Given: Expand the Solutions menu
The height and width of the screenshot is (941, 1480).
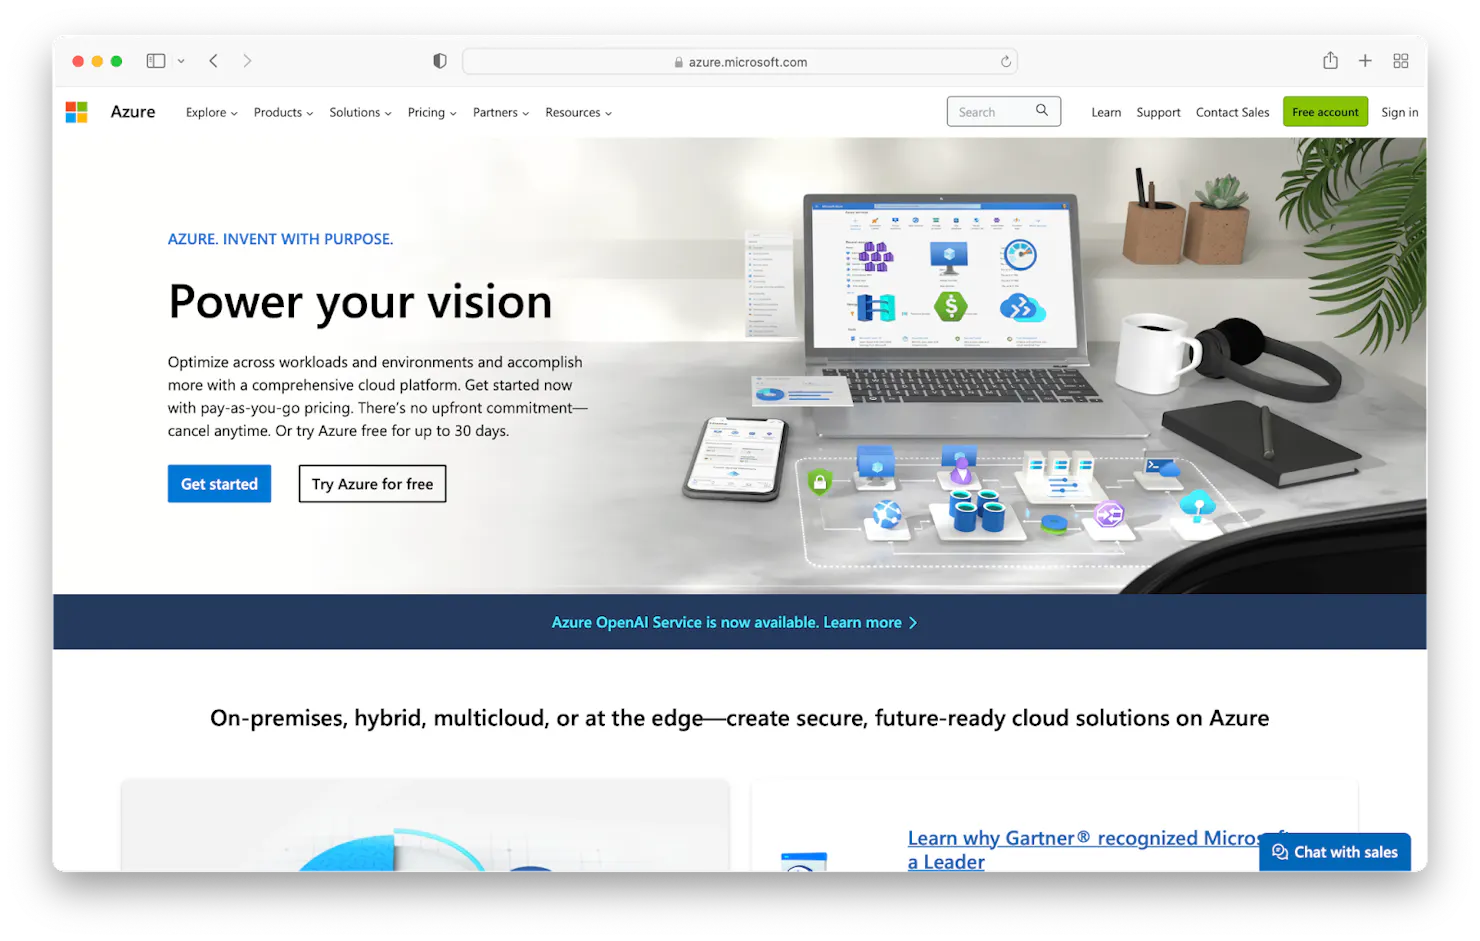Looking at the screenshot, I should 360,113.
